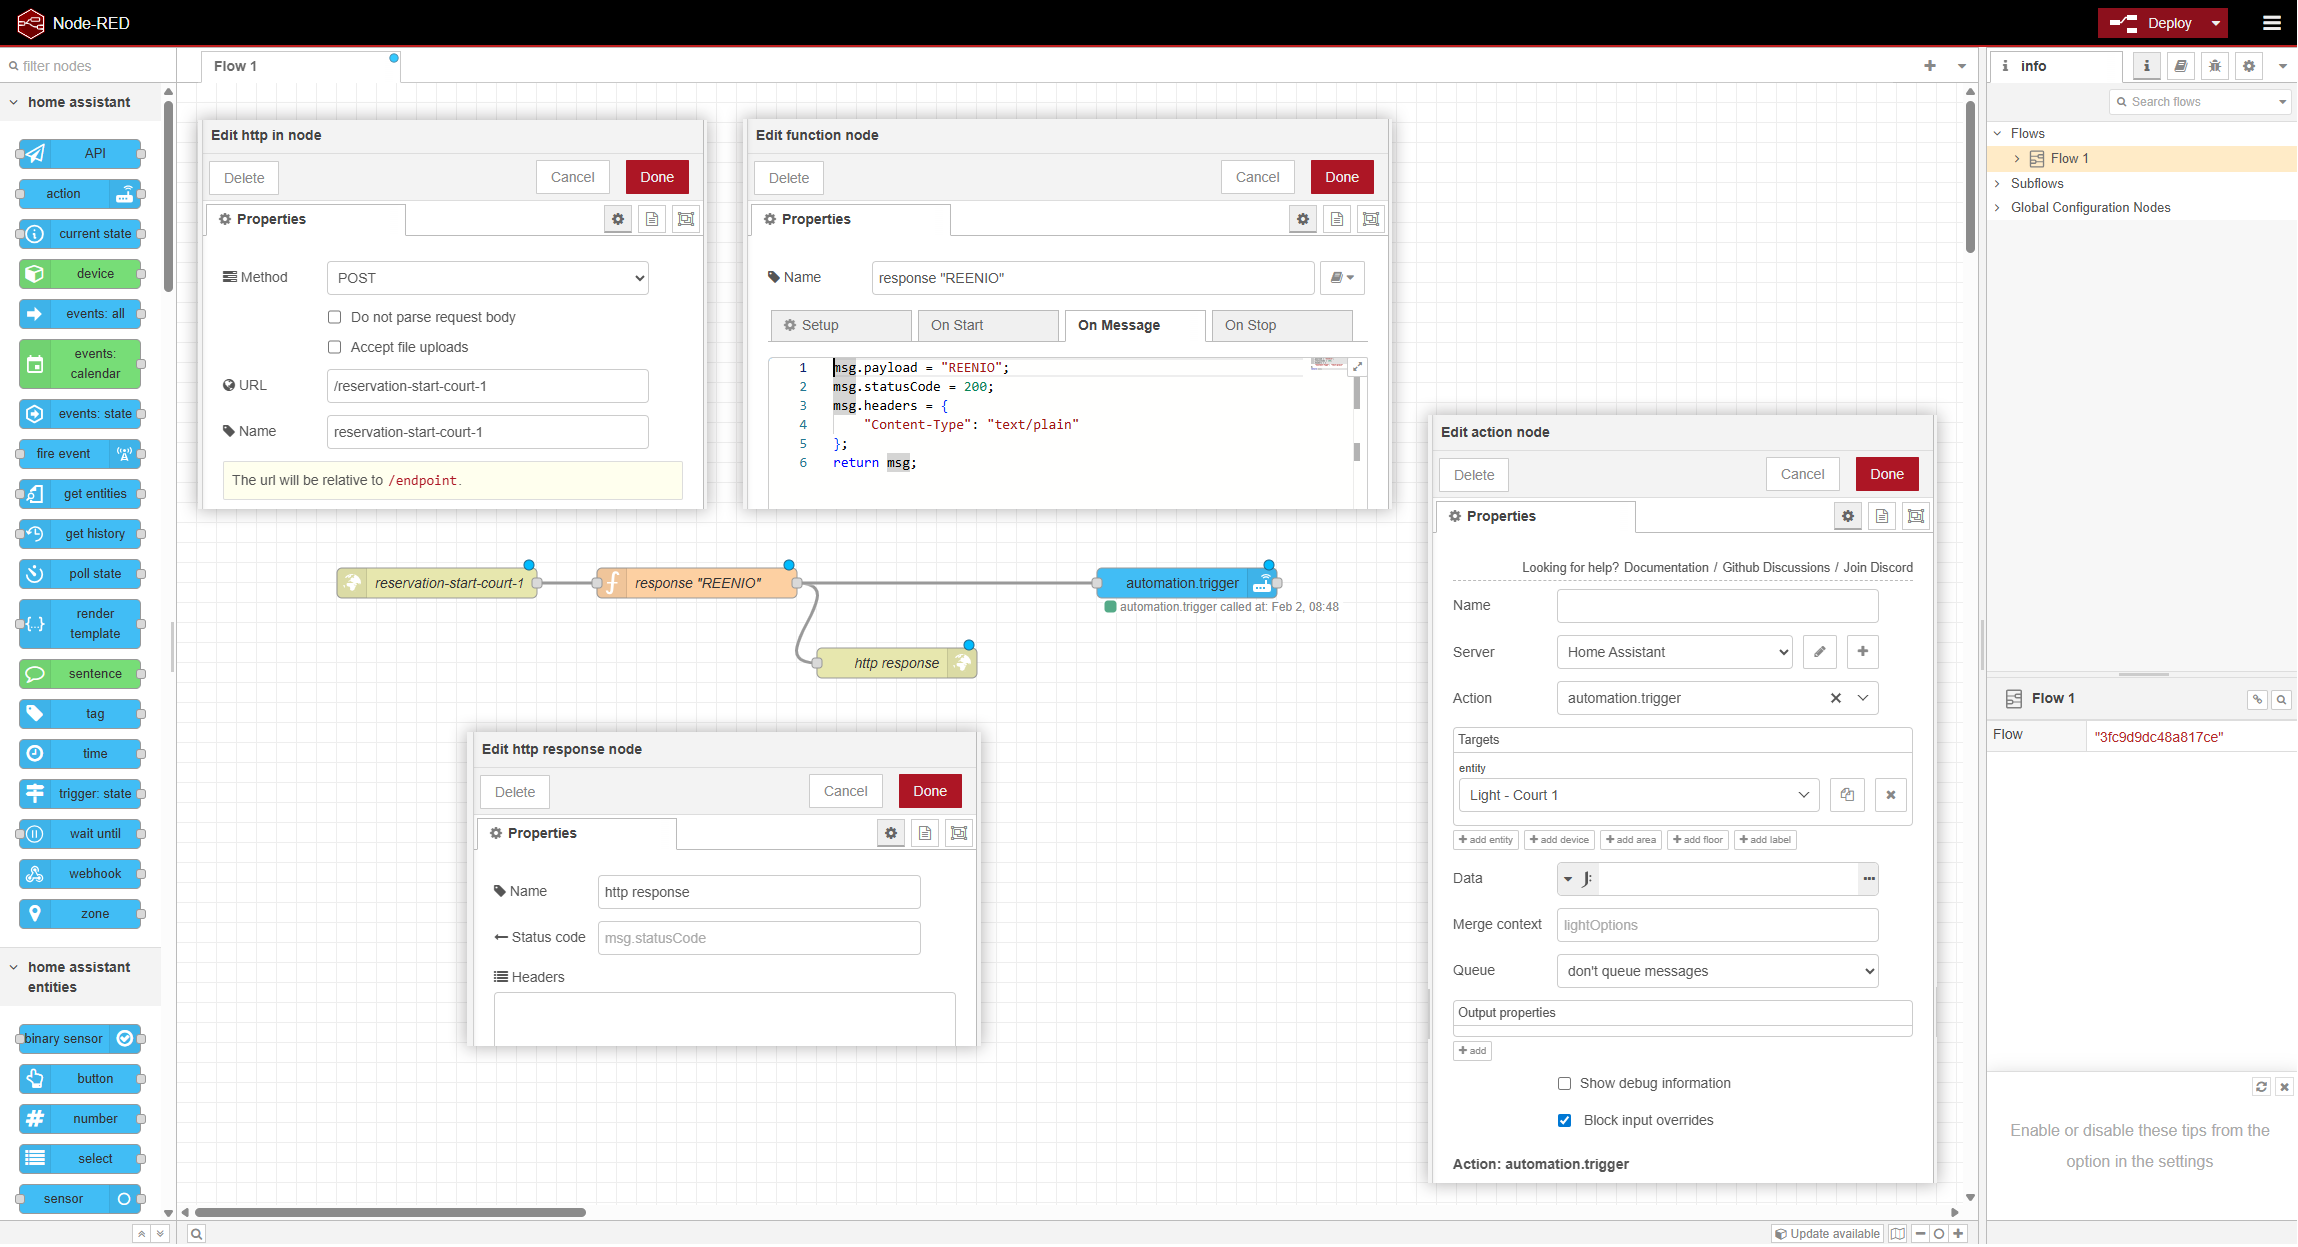2298x1247 pixels.
Task: Click the hamburger main menu icon
Action: pos(2272,23)
